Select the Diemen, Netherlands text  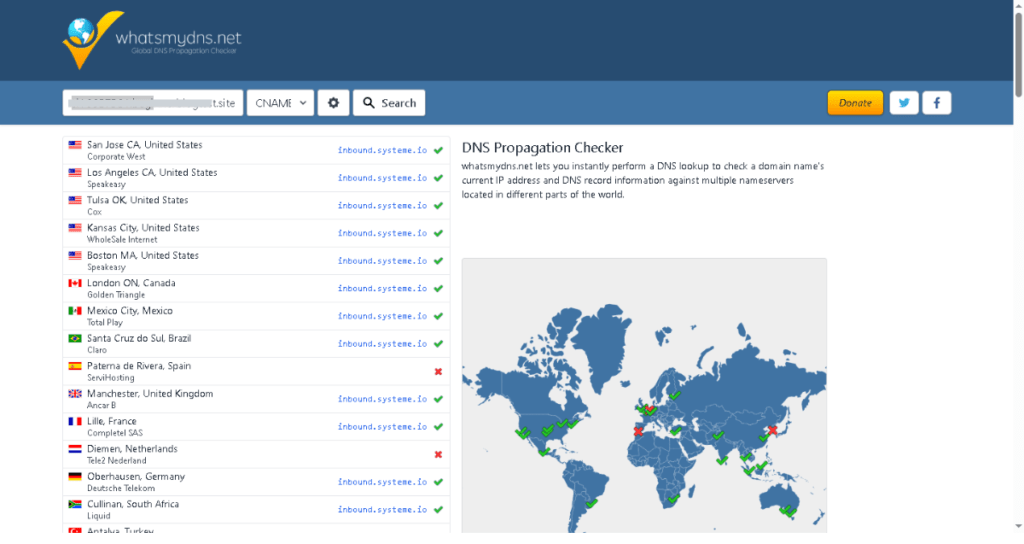click(132, 449)
